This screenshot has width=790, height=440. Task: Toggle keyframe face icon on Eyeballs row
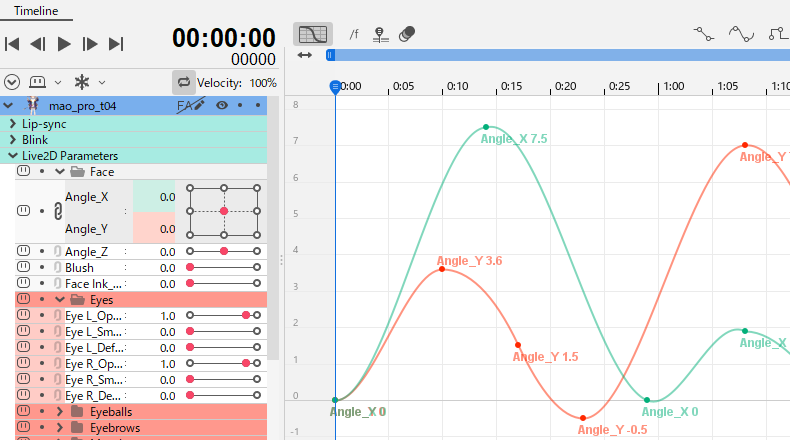(23, 411)
